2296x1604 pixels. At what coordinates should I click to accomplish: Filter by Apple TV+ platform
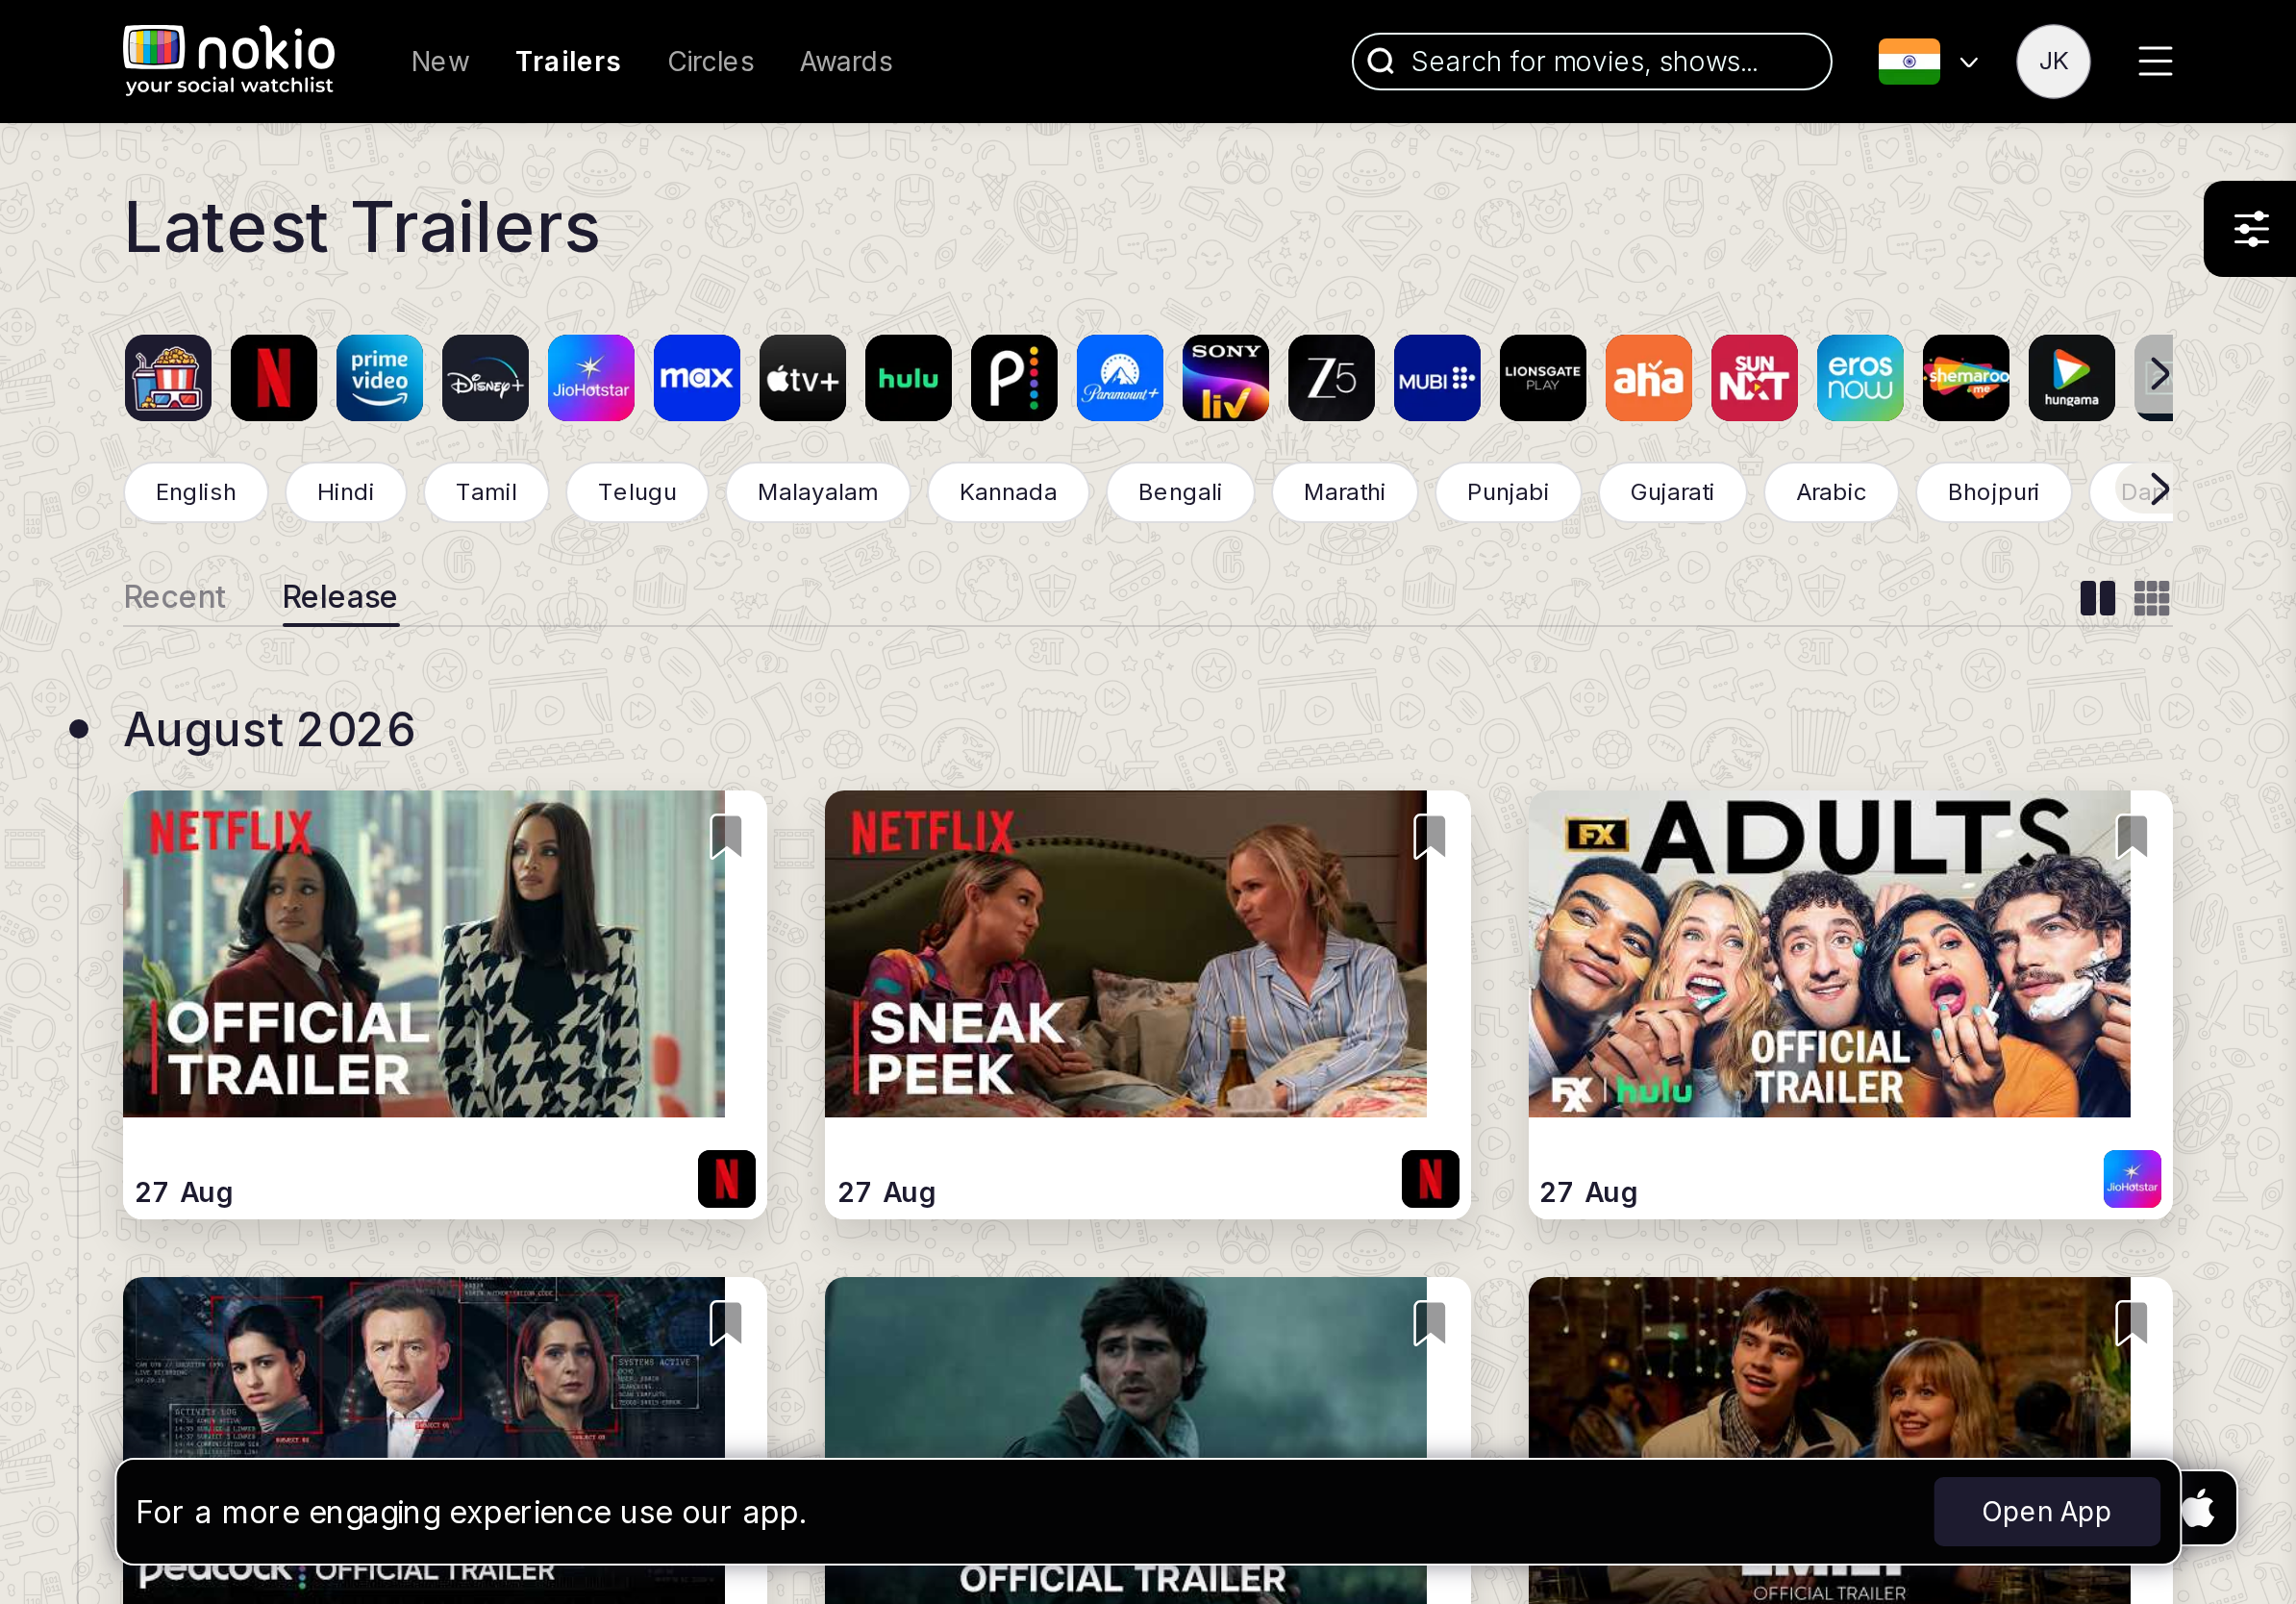[803, 378]
